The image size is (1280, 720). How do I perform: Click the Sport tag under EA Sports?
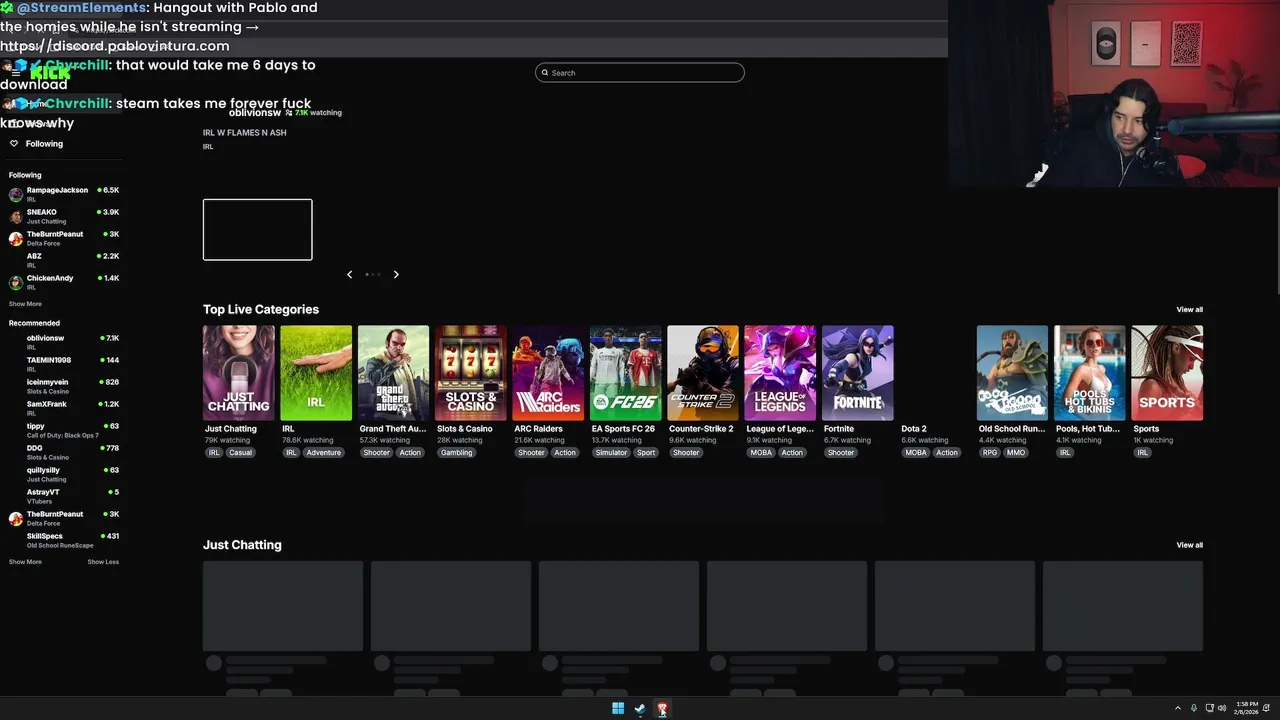pyautogui.click(x=646, y=453)
